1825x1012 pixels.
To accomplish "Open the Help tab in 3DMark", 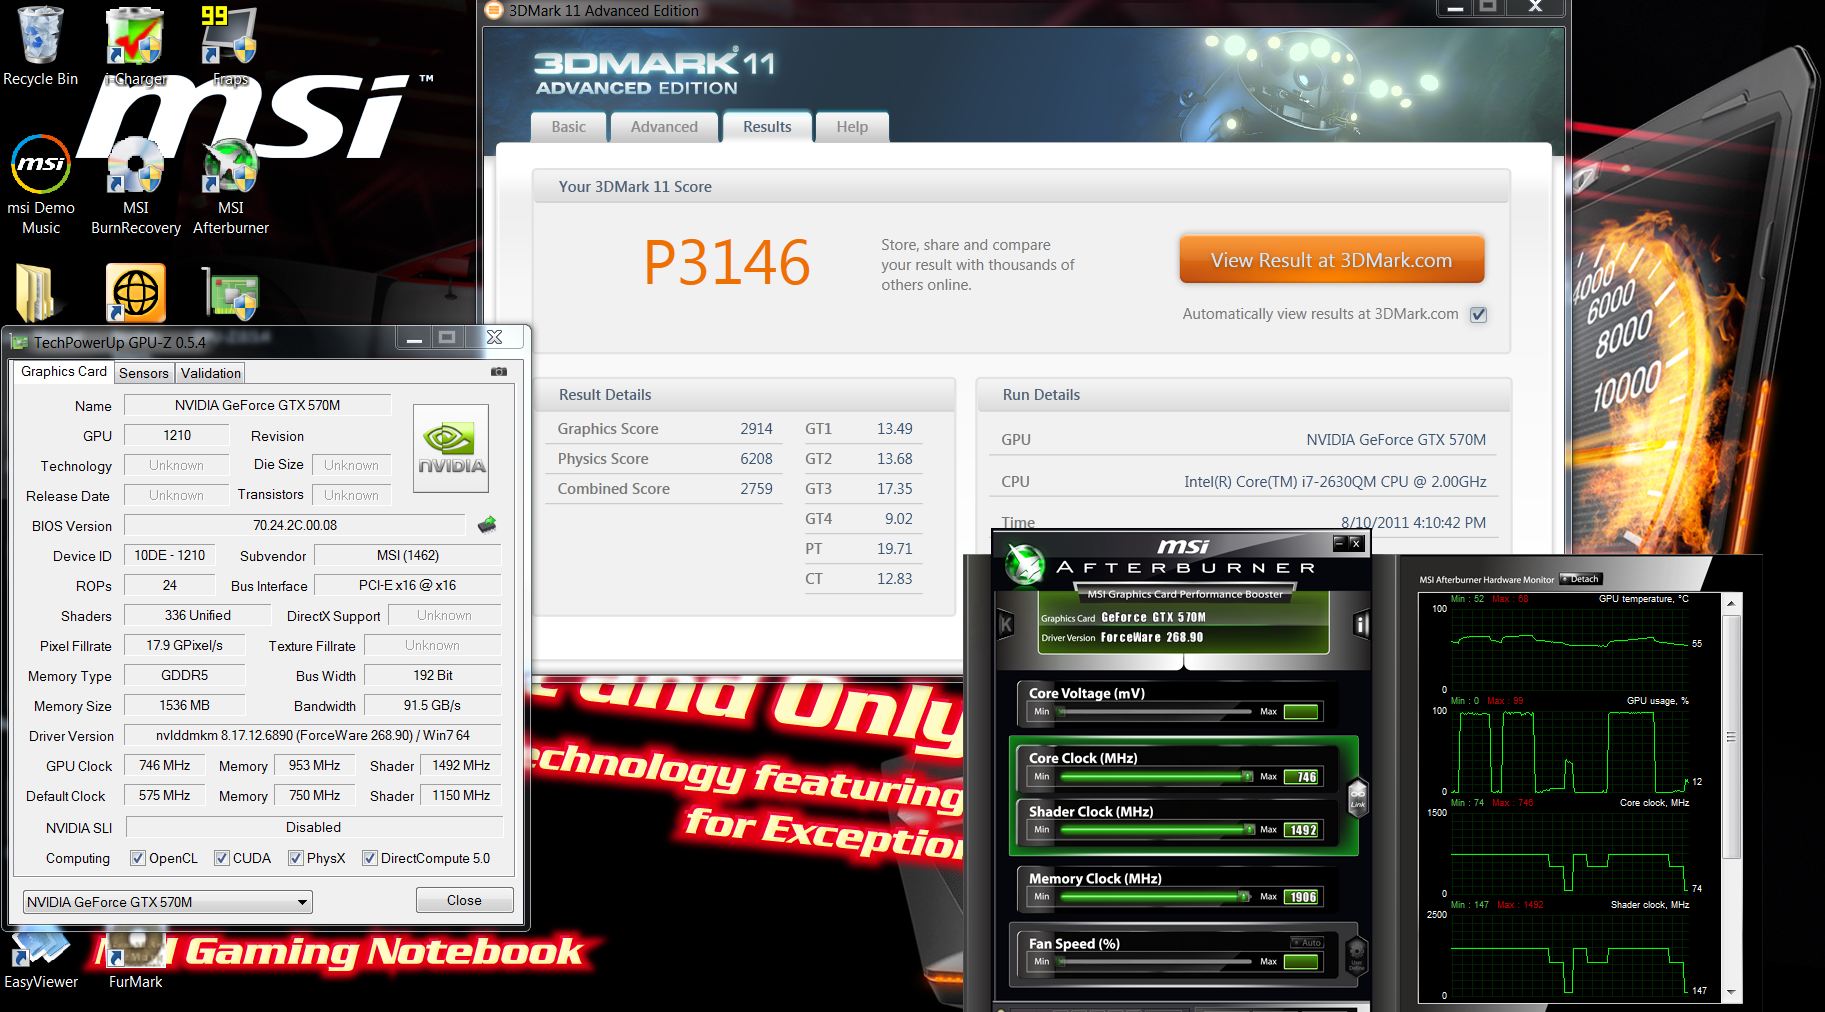I will pos(852,127).
